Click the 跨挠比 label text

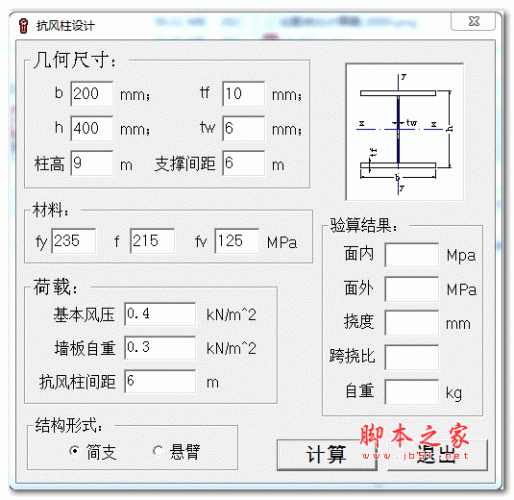352,356
